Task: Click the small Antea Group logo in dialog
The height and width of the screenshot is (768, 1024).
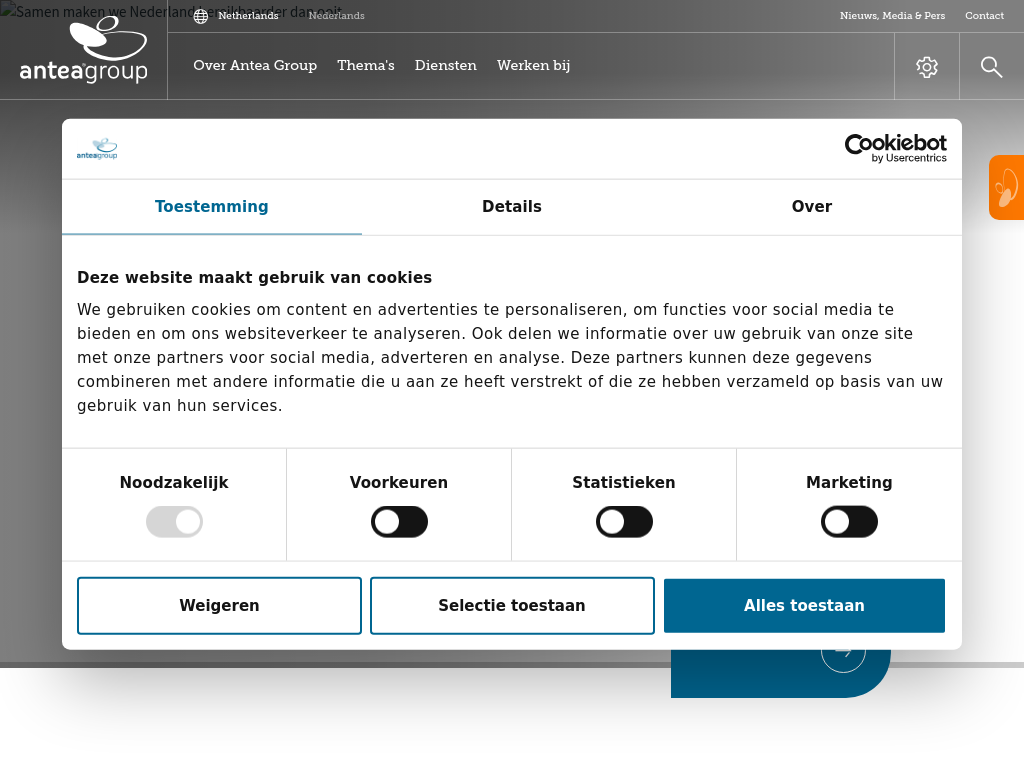Action: click(x=97, y=149)
